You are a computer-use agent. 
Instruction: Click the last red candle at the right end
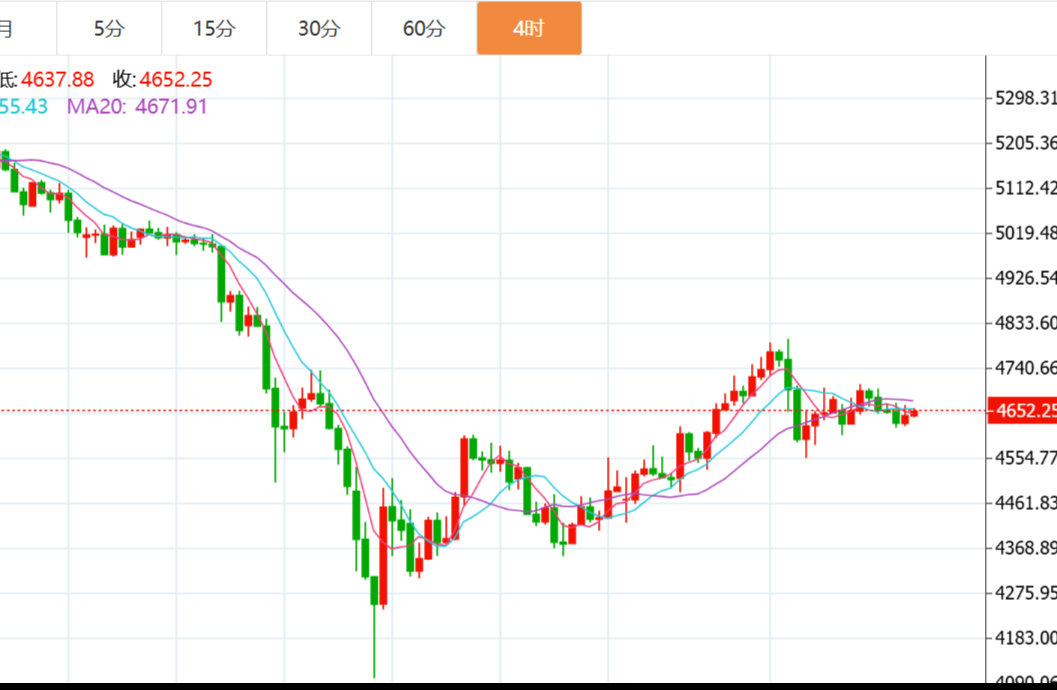(913, 413)
